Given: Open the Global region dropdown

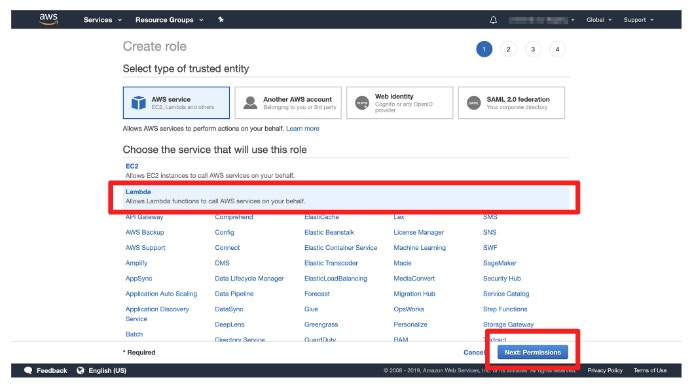Looking at the screenshot, I should pos(599,20).
